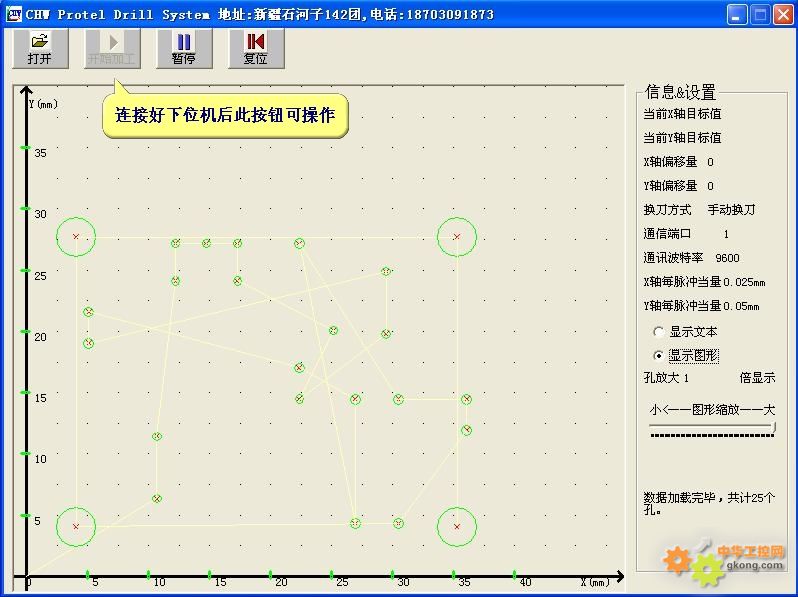Viewport: 798px width, 597px height.
Task: Click the Y axis tick label 35
Action: (40, 153)
